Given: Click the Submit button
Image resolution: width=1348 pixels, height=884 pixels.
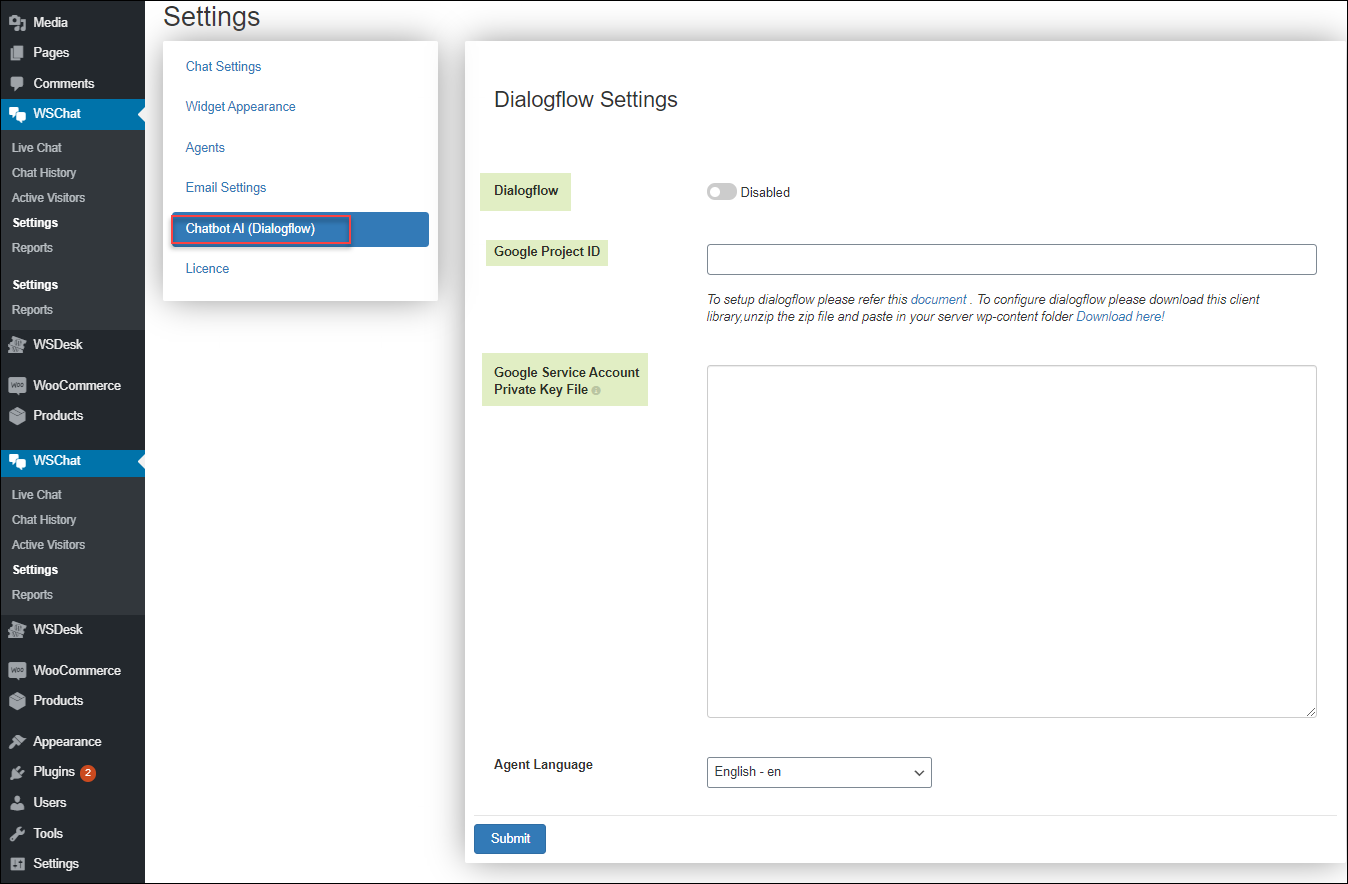Looking at the screenshot, I should point(510,838).
